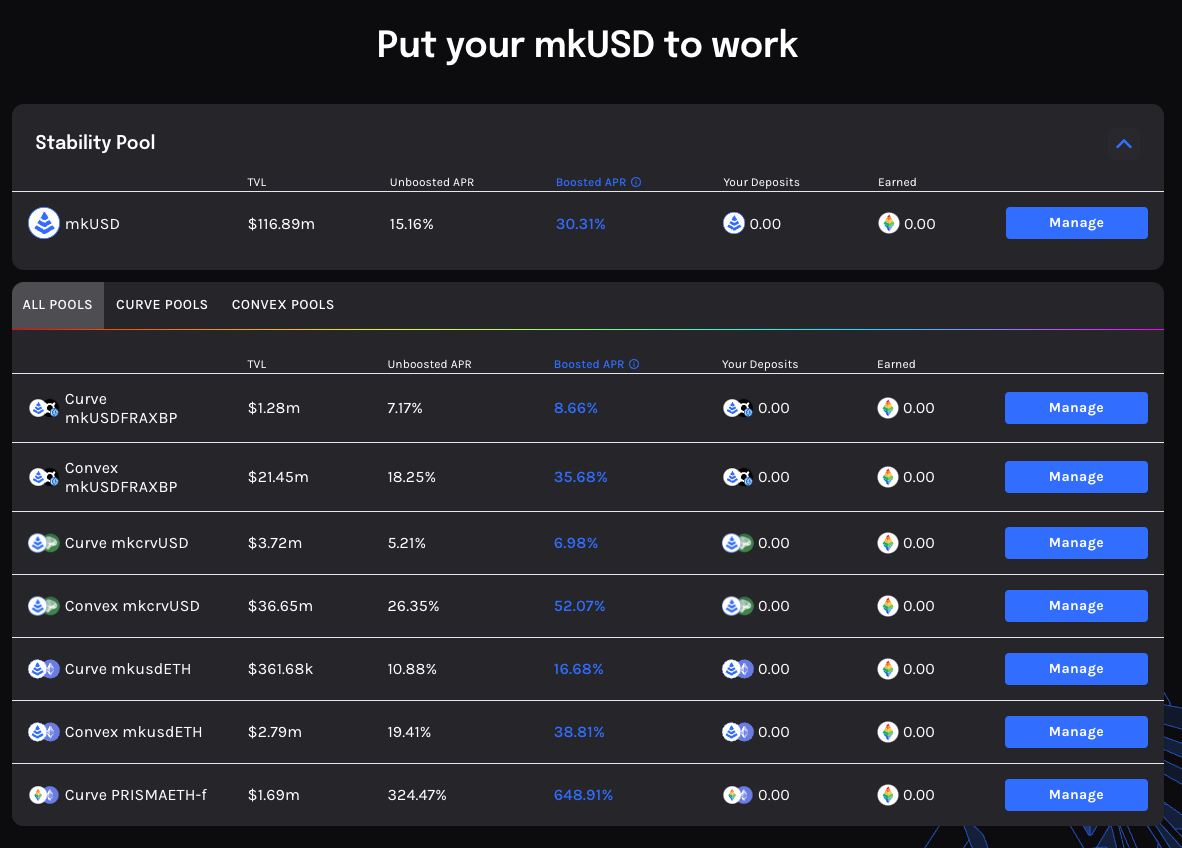Image resolution: width=1182 pixels, height=848 pixels.
Task: Click the Curve mkusdETH pool icon
Action: (x=44, y=669)
